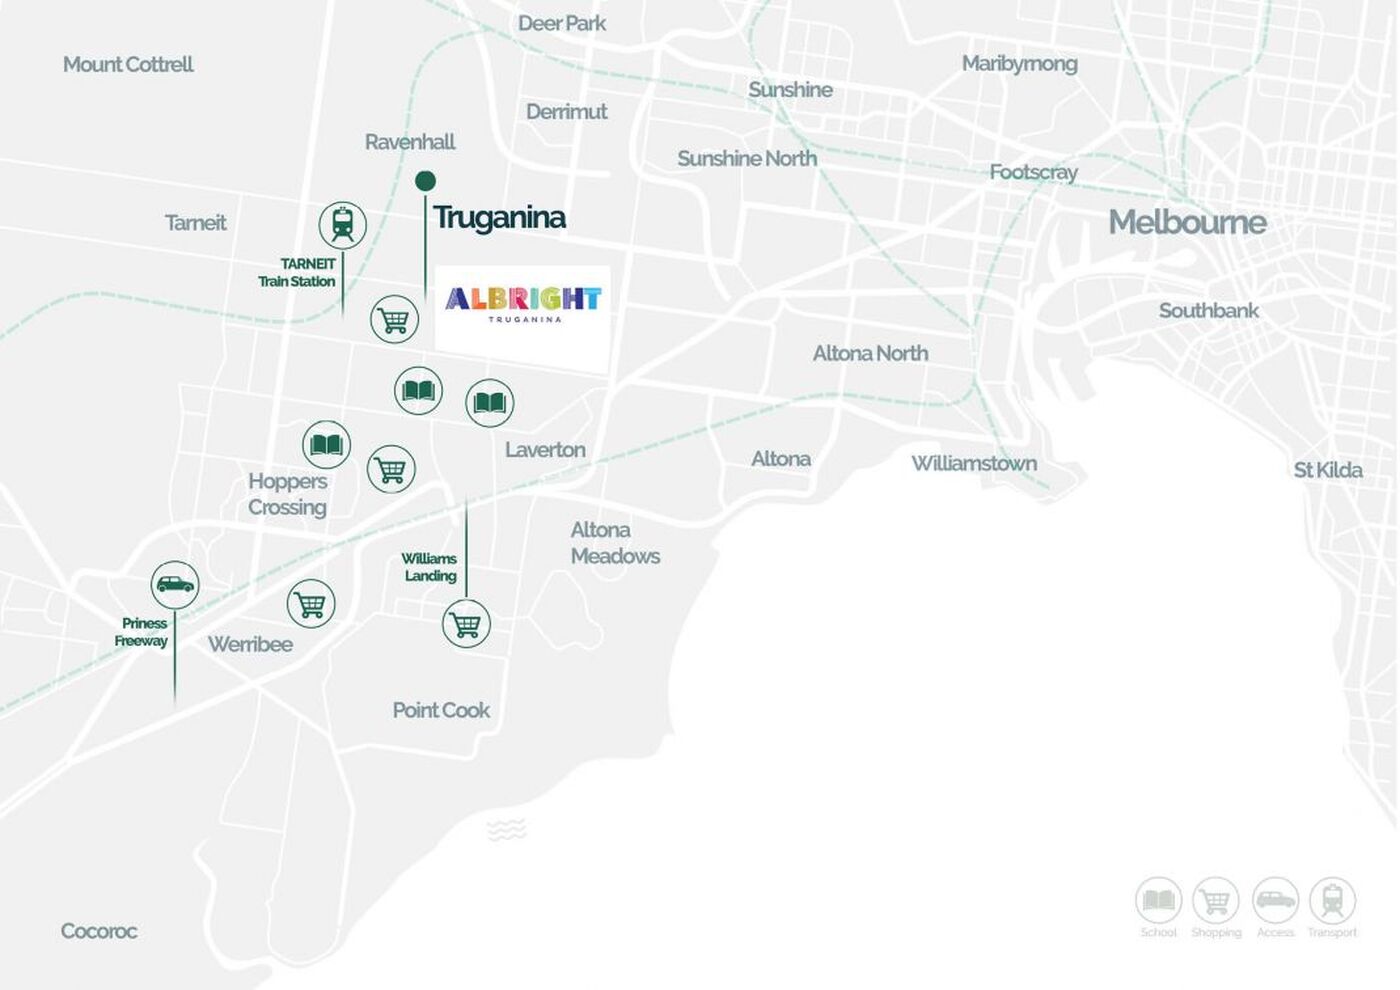Click the Princes Freeway car icon

(x=175, y=584)
